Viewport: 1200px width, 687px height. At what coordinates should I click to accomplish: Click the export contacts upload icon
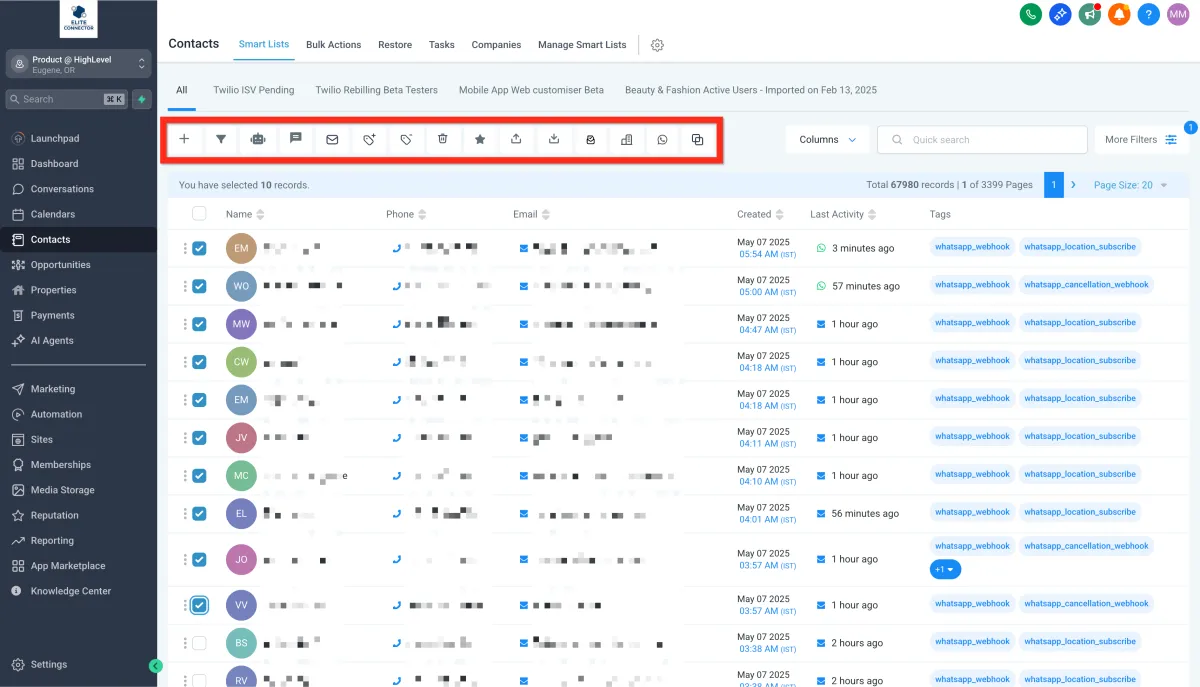pyautogui.click(x=516, y=140)
